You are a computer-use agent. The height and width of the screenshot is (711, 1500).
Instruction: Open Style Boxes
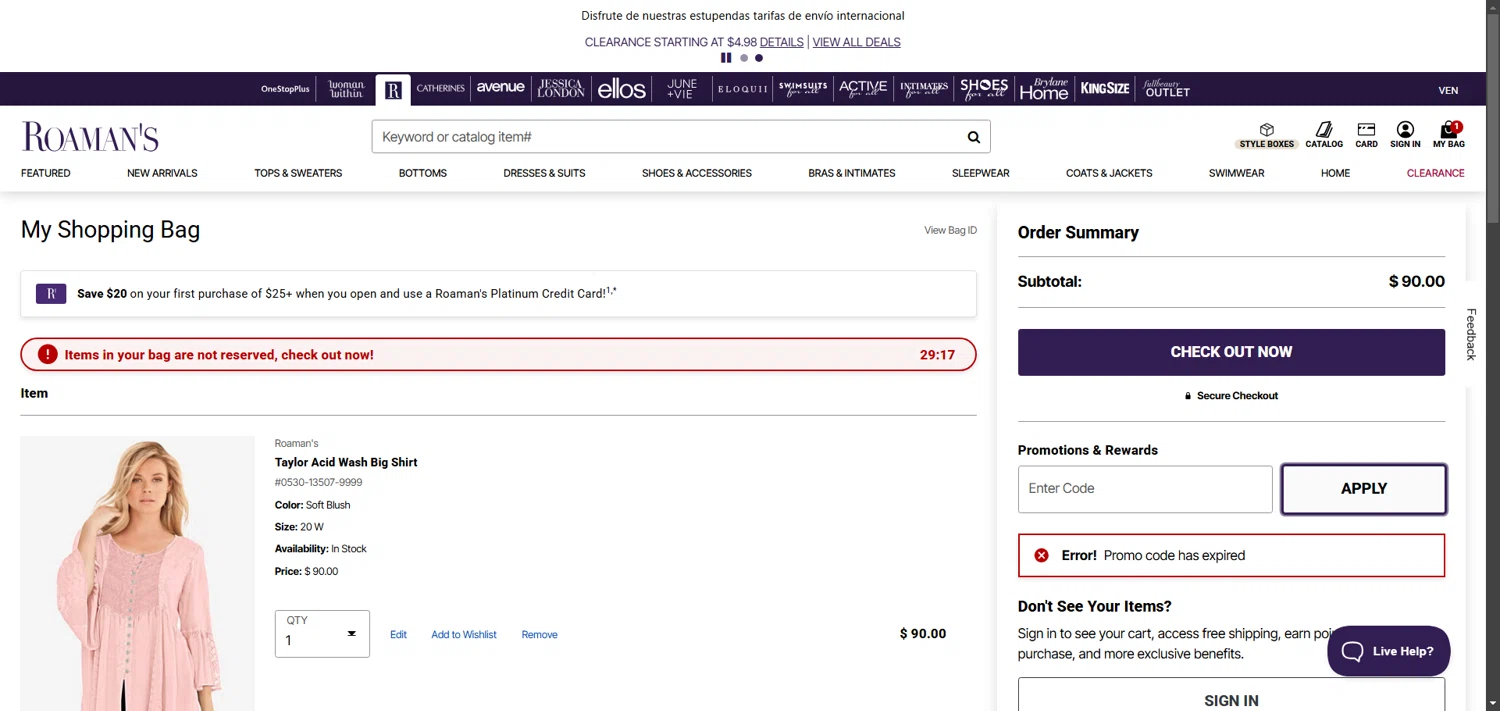(x=1267, y=135)
